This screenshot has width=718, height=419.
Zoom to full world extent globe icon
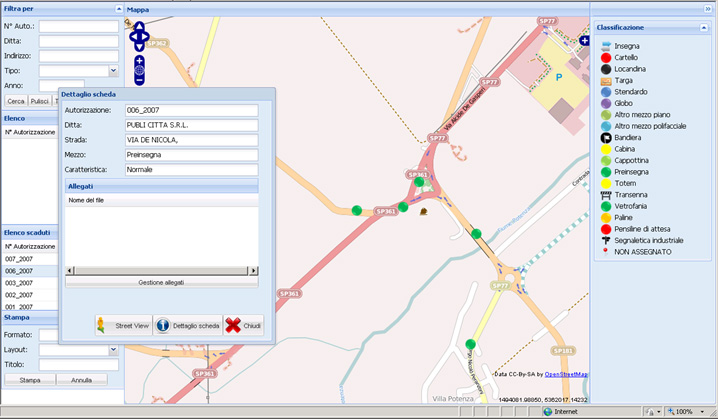pyautogui.click(x=139, y=71)
